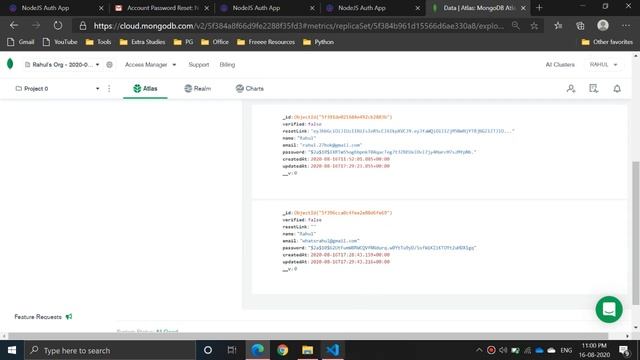The width and height of the screenshot is (640, 360).
Task: Open Office bookmark folder
Action: click(215, 42)
